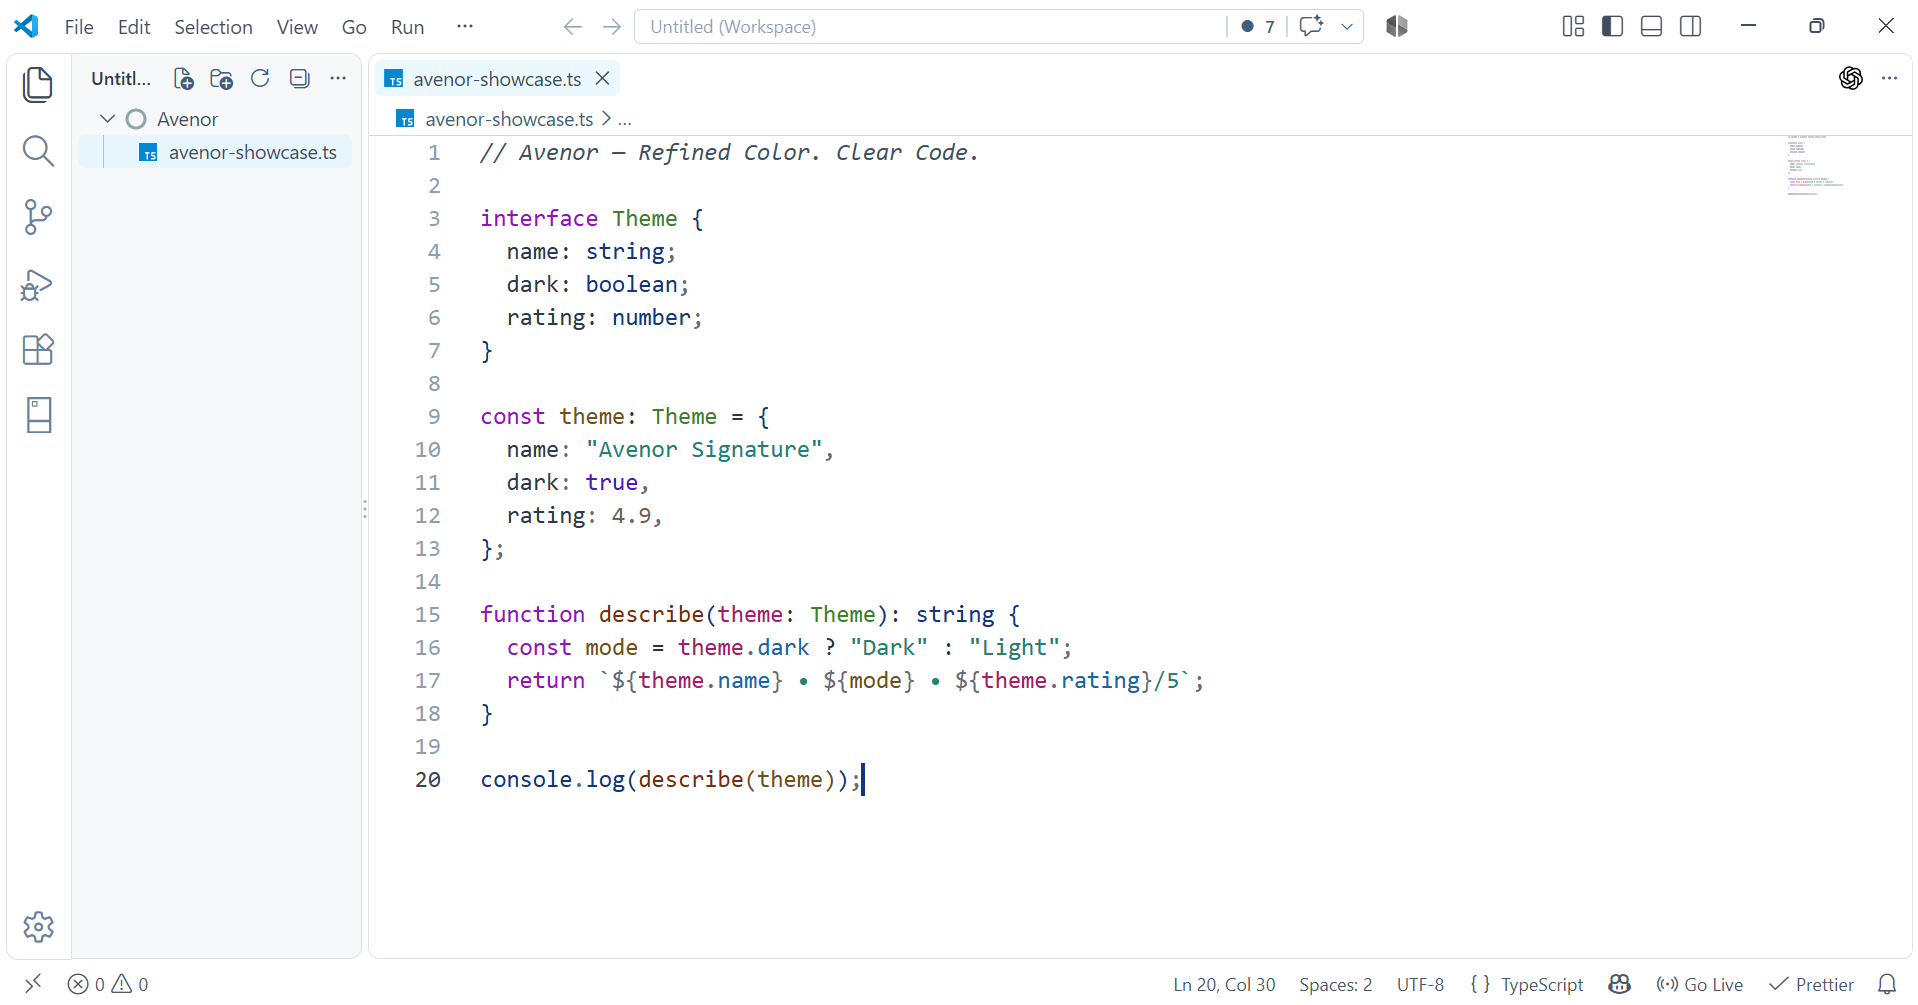Click the VS Code logo icon
Image resolution: width=1918 pixels, height=1005 pixels.
point(27,27)
